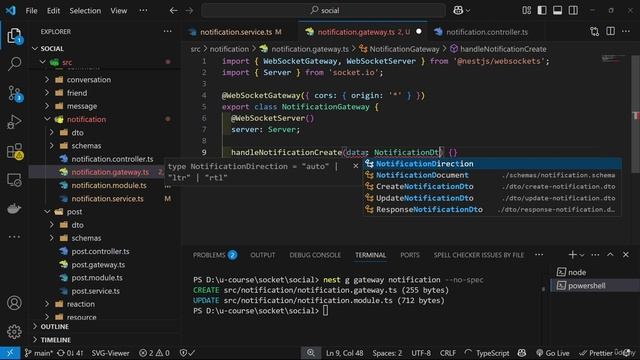Image resolution: width=640 pixels, height=360 pixels.
Task: Open Source Control view in activity bar
Action: click(14, 93)
